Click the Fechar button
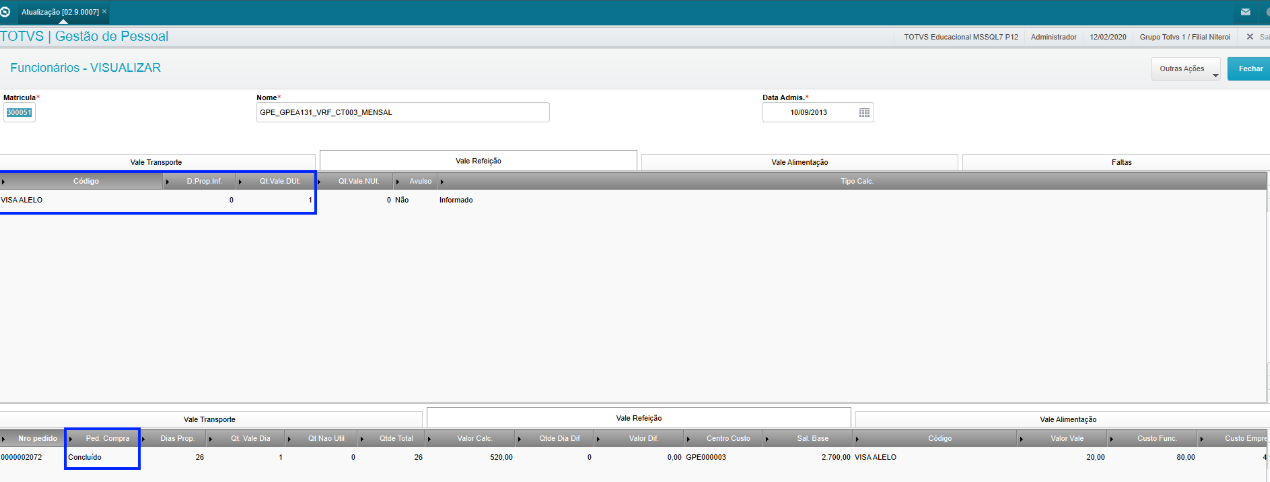Image resolution: width=1270 pixels, height=482 pixels. (x=1250, y=69)
